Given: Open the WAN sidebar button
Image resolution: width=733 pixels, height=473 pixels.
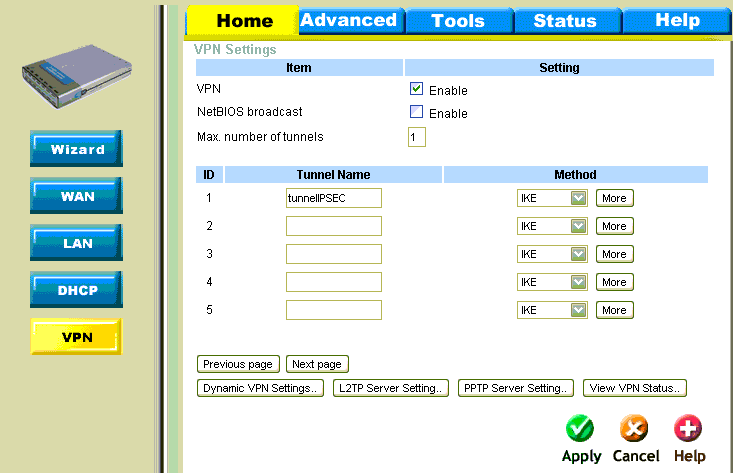Looking at the screenshot, I should [x=77, y=196].
